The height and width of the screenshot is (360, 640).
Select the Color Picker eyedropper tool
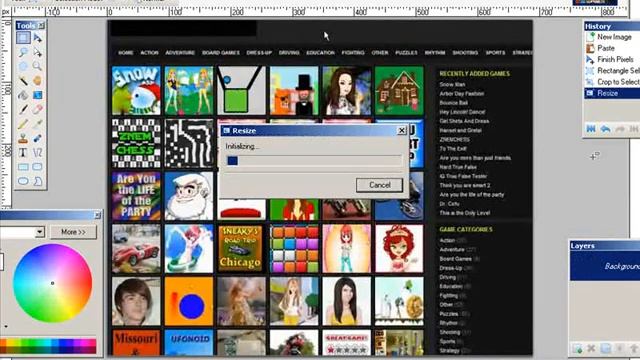pos(38,124)
